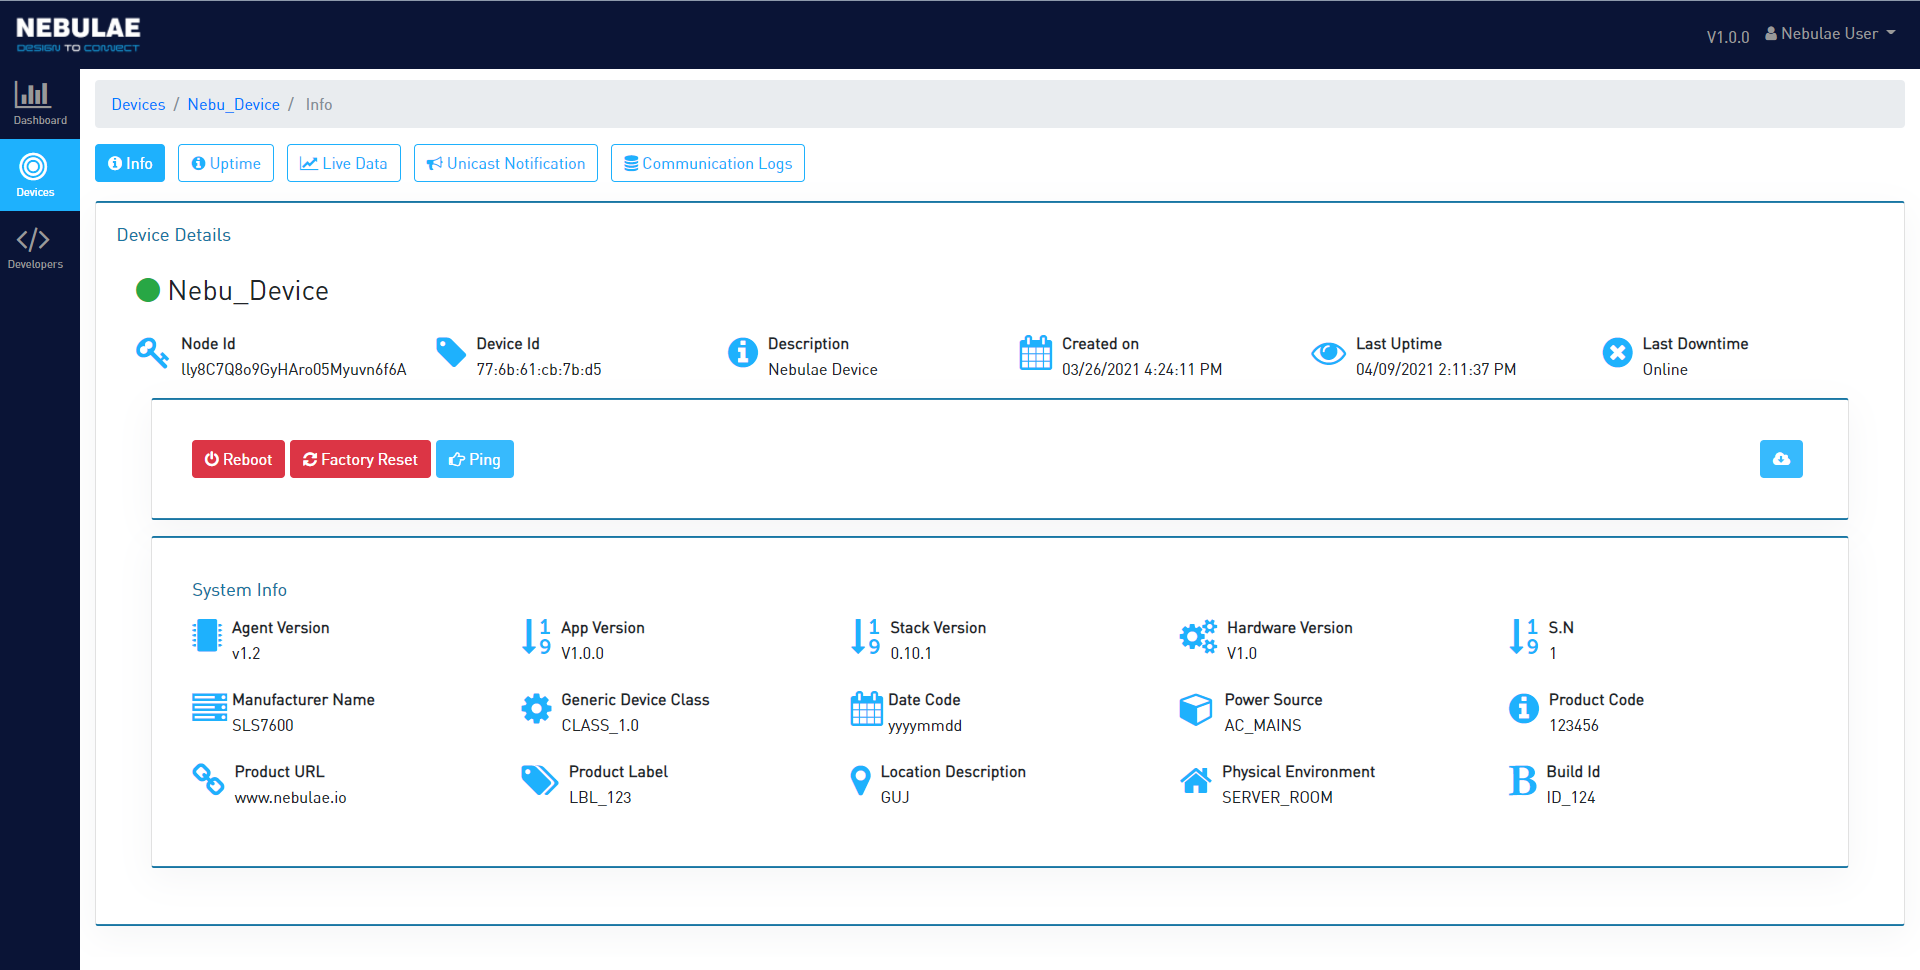This screenshot has height=970, width=1920.
Task: Click the Nebu_Device title heading
Action: [248, 290]
